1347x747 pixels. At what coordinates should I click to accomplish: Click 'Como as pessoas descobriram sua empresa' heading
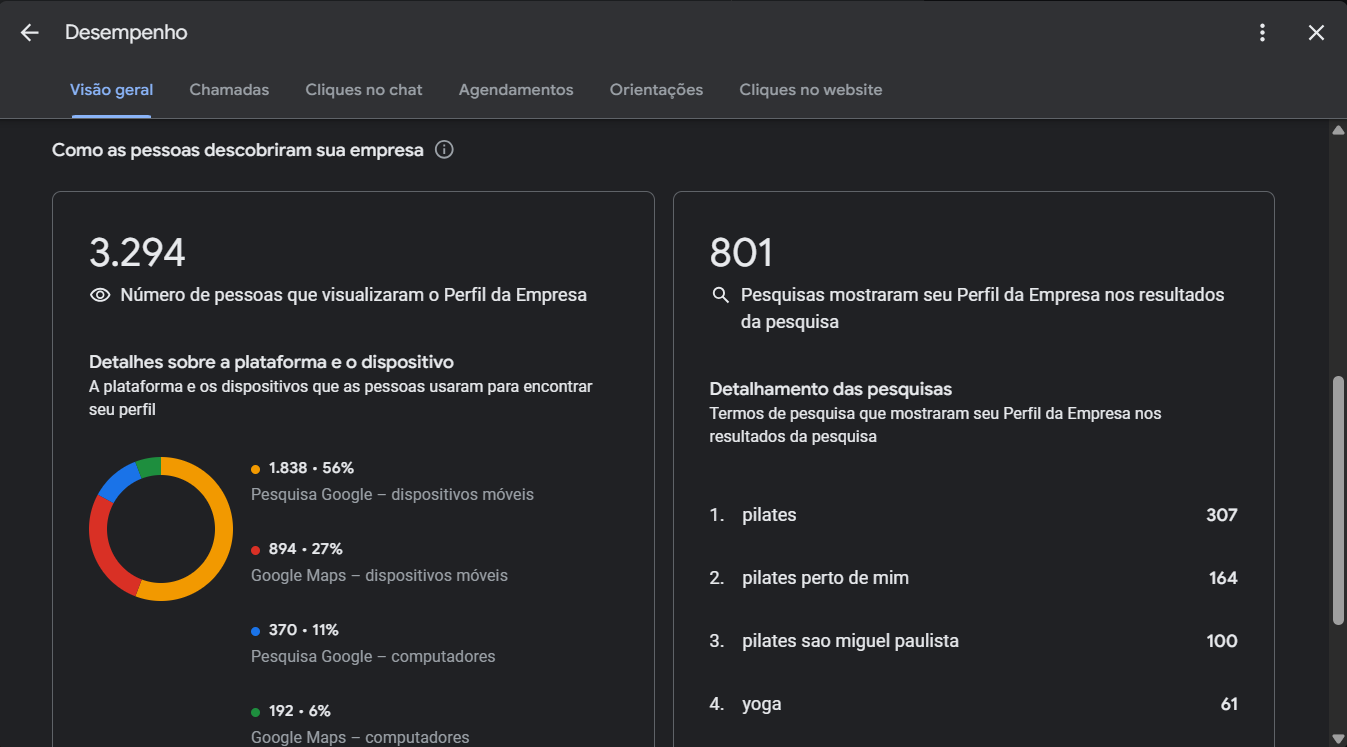(238, 150)
